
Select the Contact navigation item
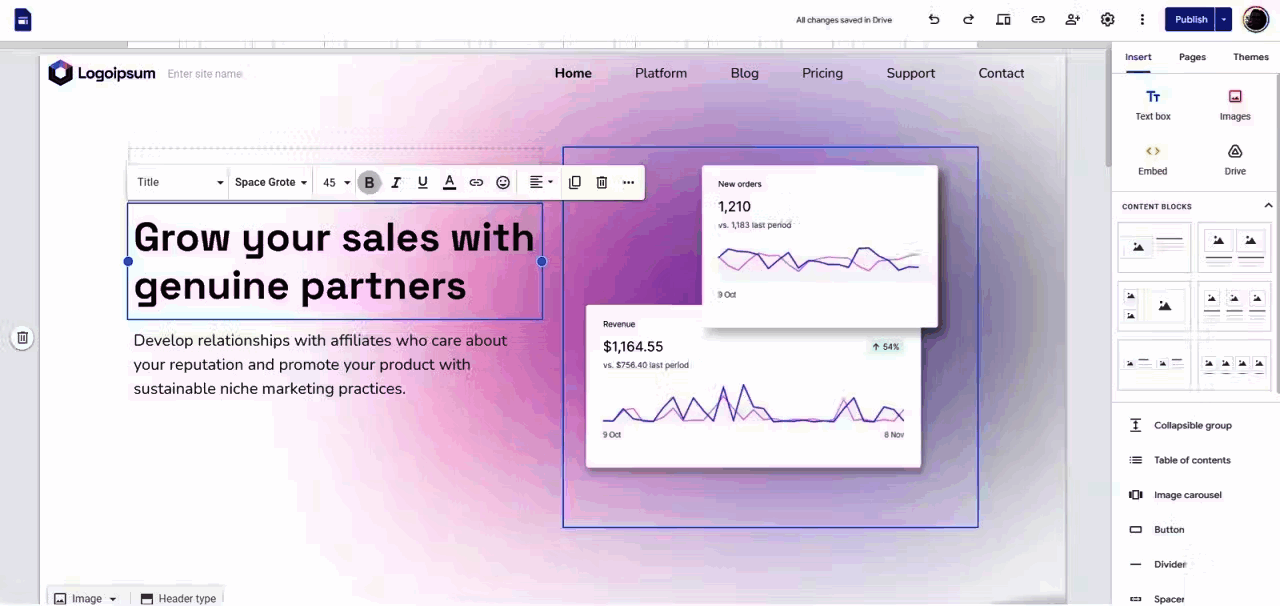tap(1001, 73)
